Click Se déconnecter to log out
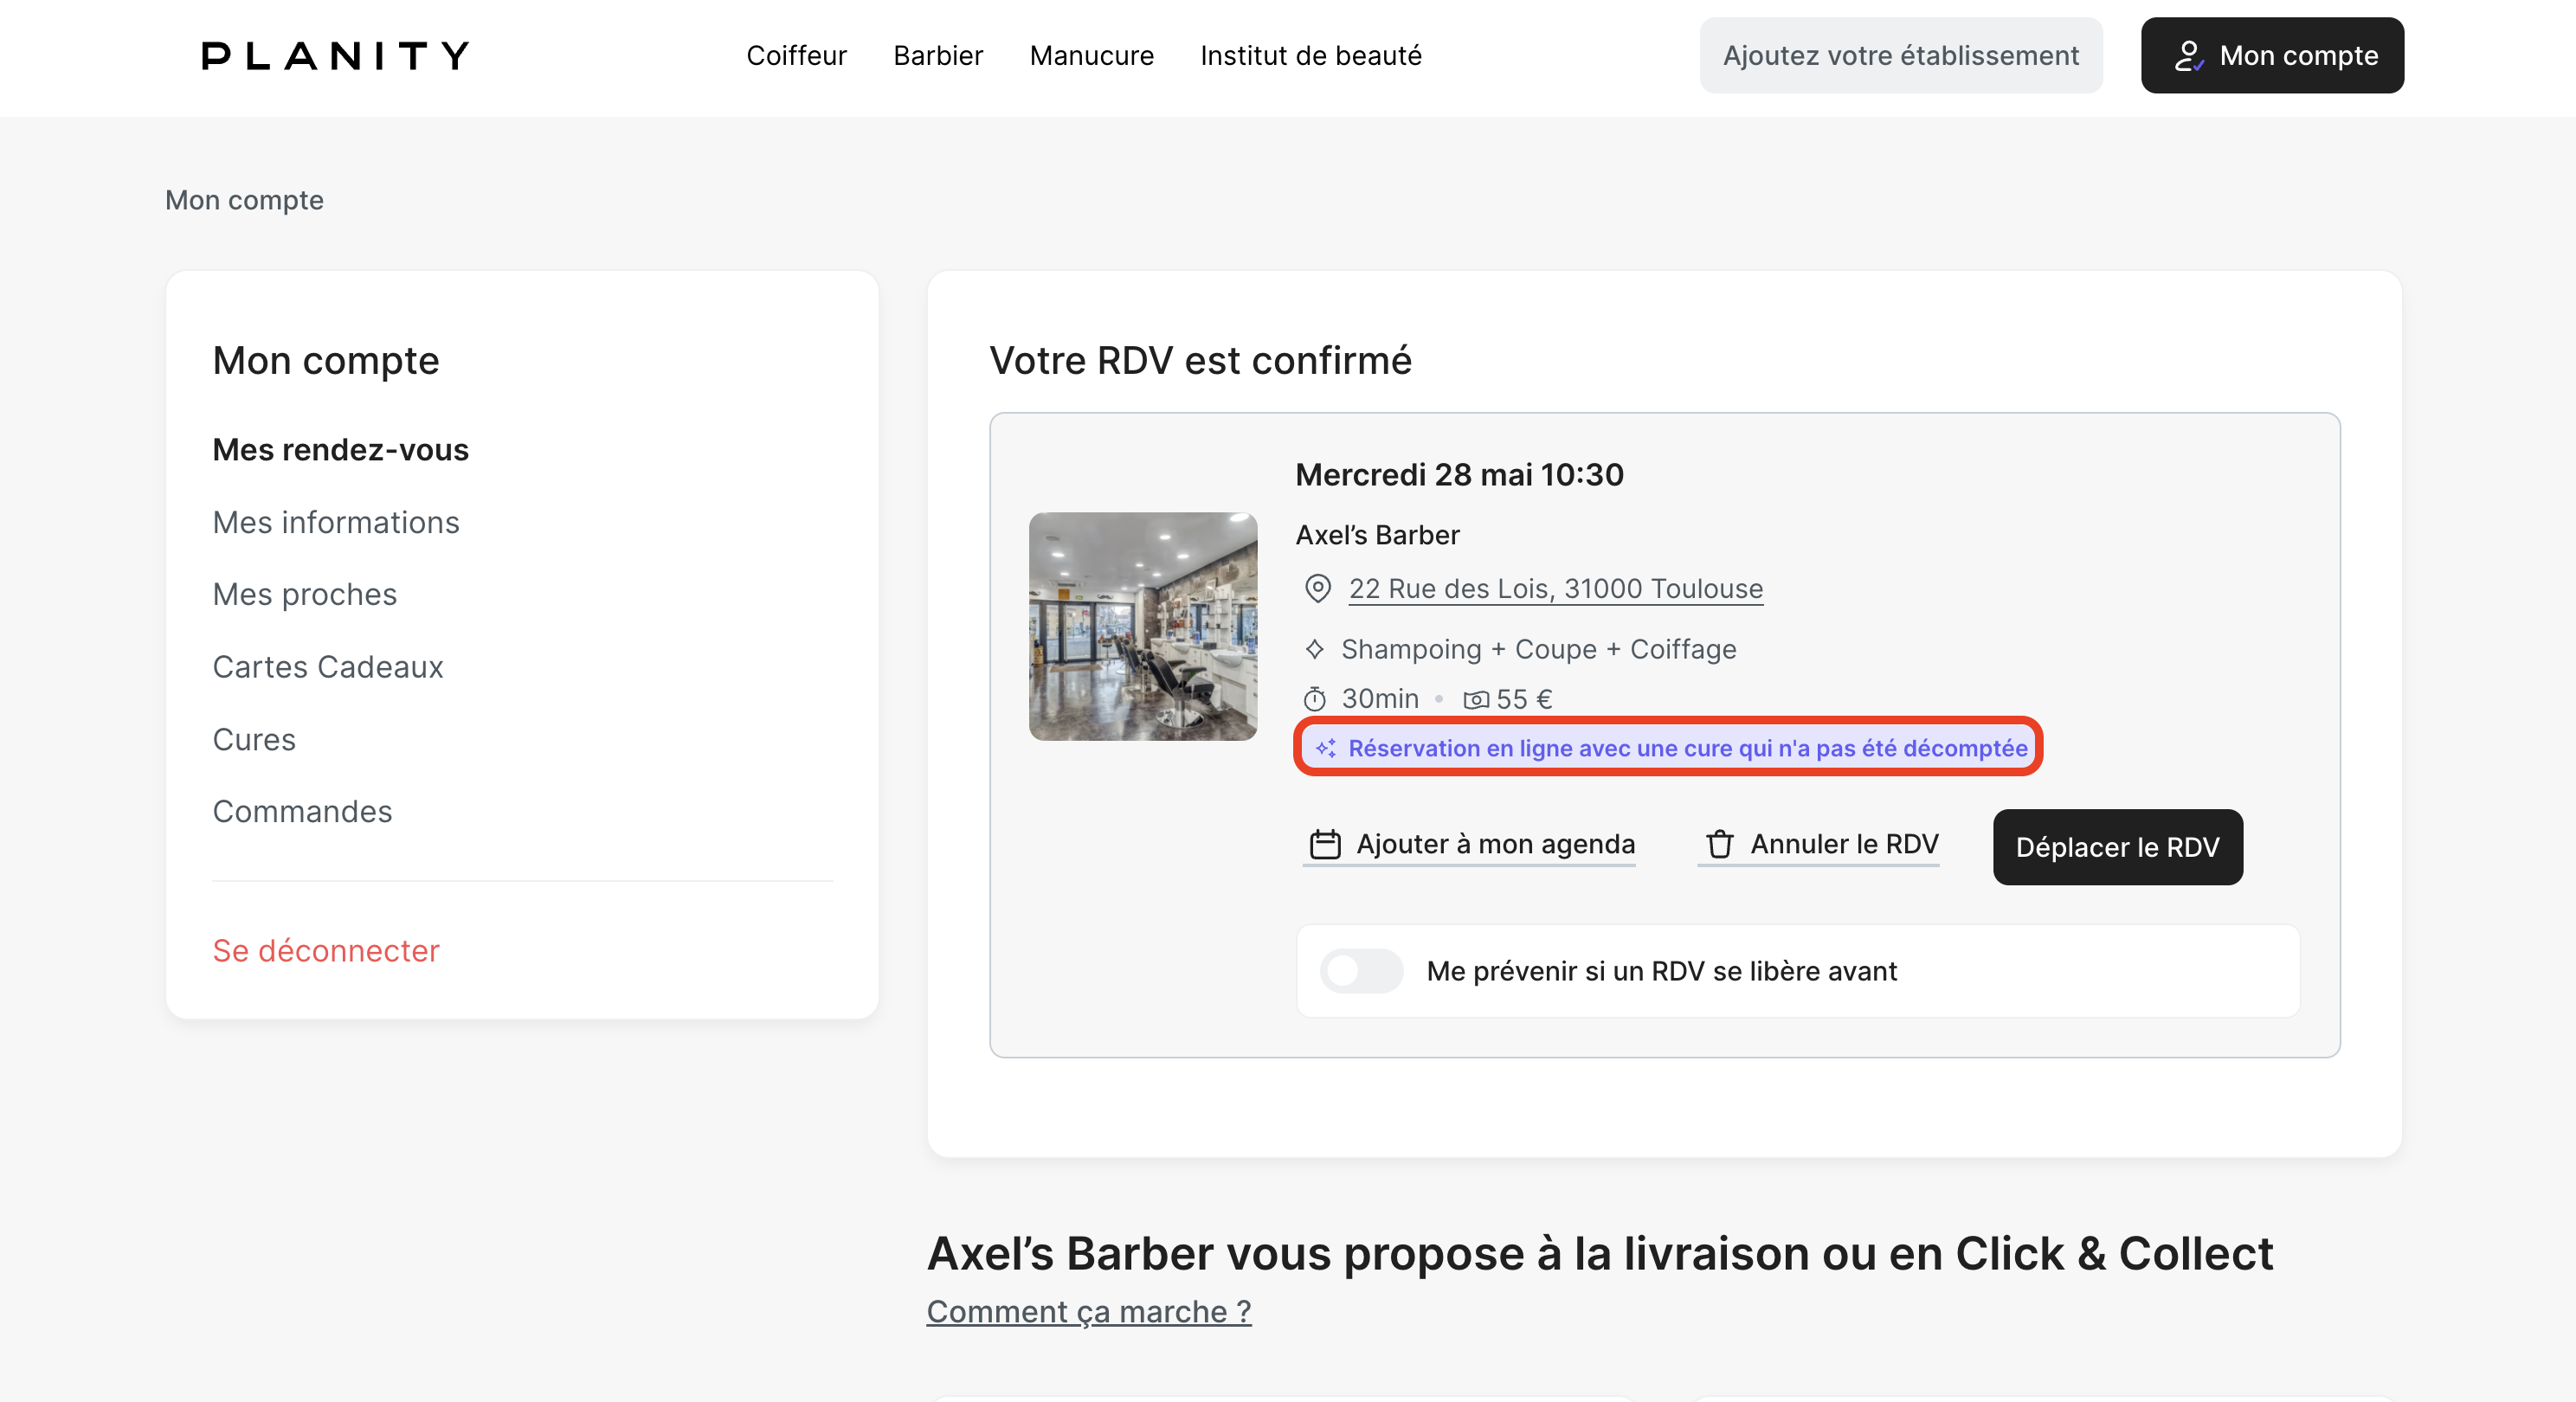This screenshot has height=1402, width=2576. pyautogui.click(x=325, y=950)
